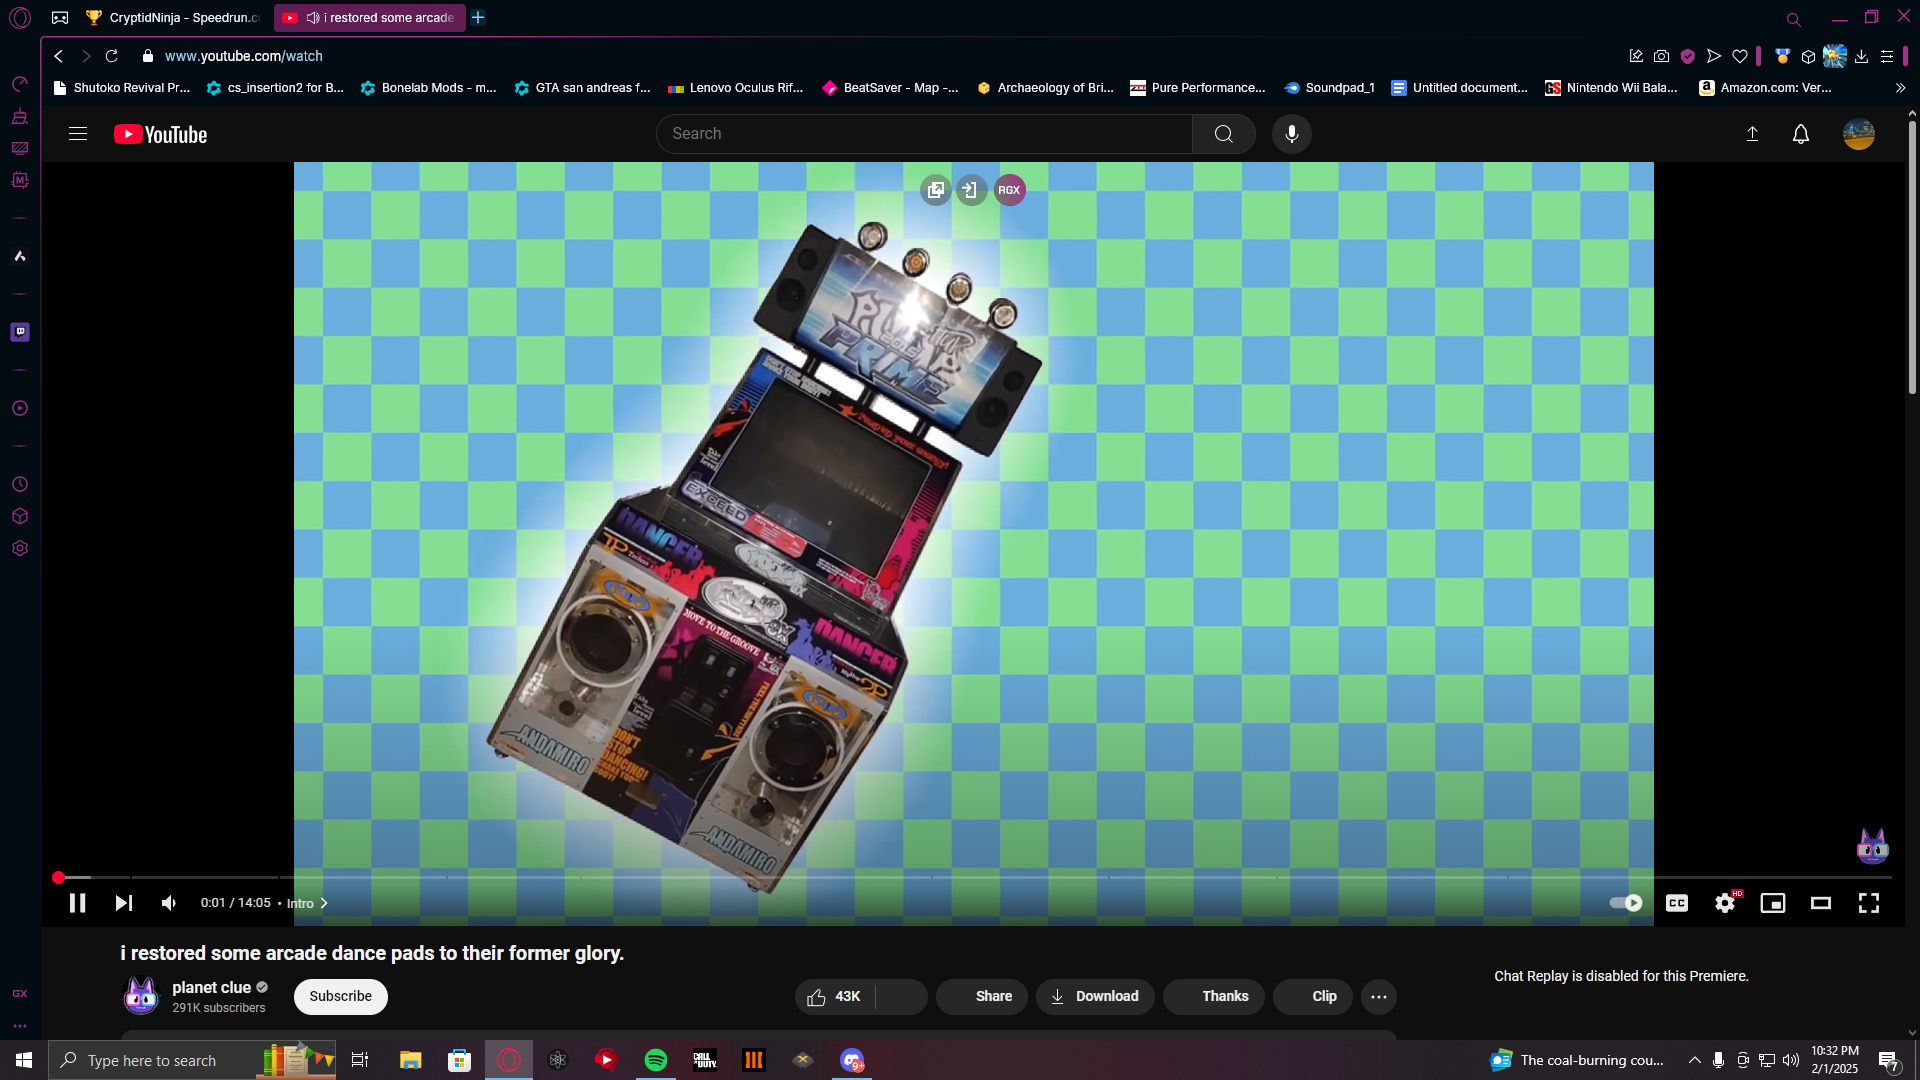
Task: Switch to CryptidNinja Speedrun tab
Action: click(175, 17)
